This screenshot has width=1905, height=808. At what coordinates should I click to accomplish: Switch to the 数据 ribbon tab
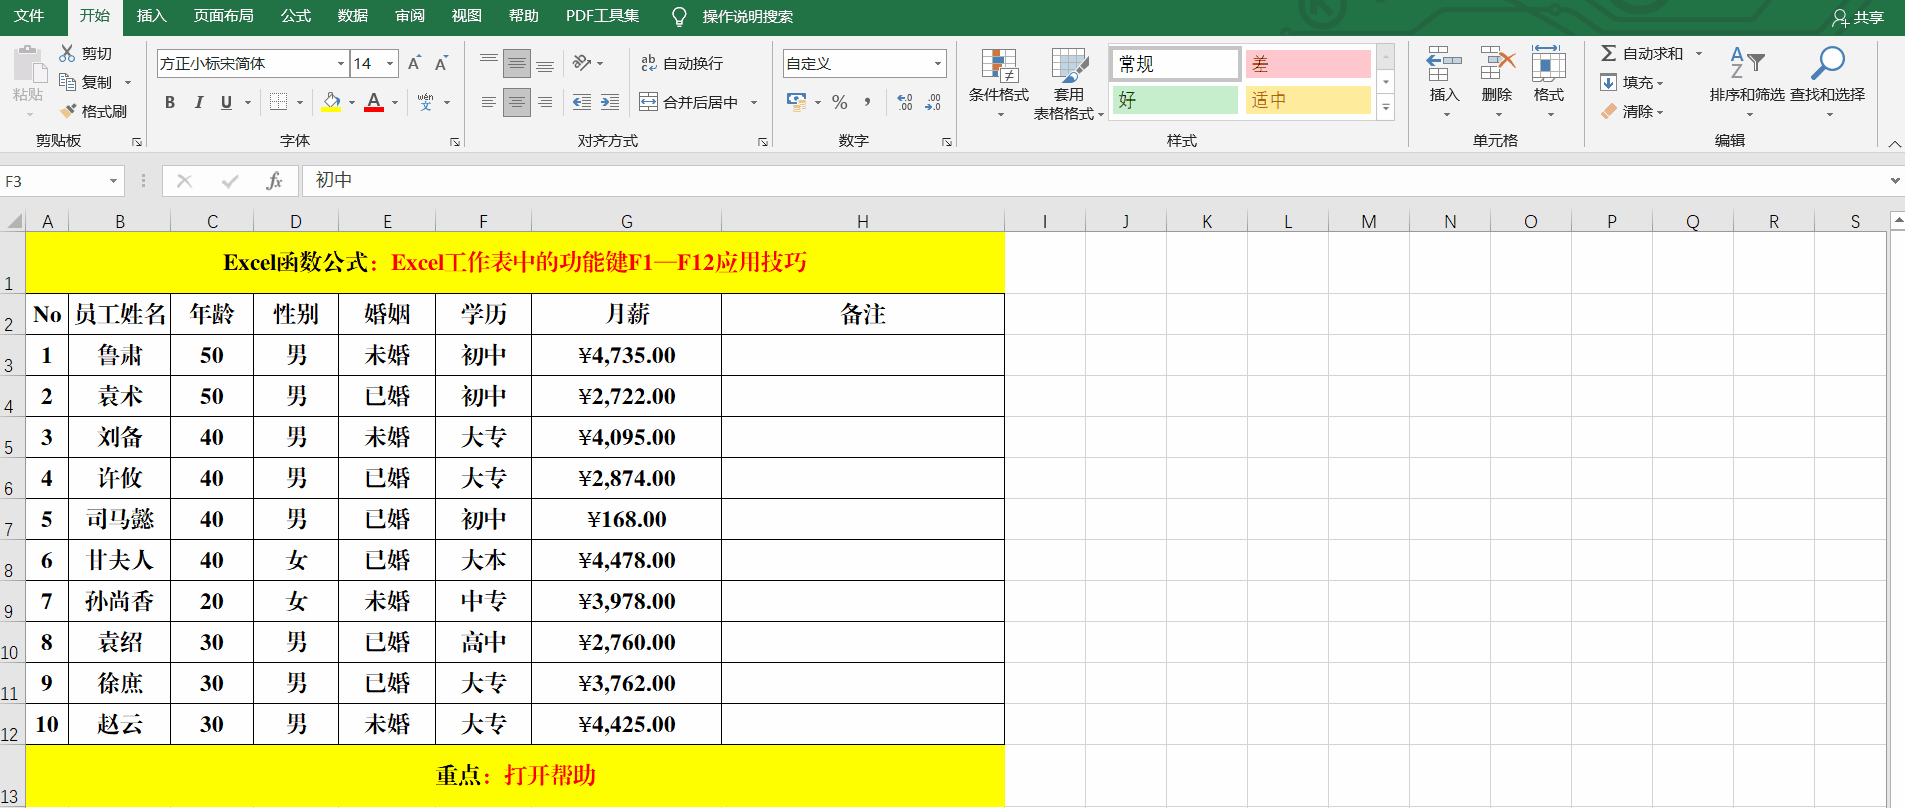coord(353,16)
